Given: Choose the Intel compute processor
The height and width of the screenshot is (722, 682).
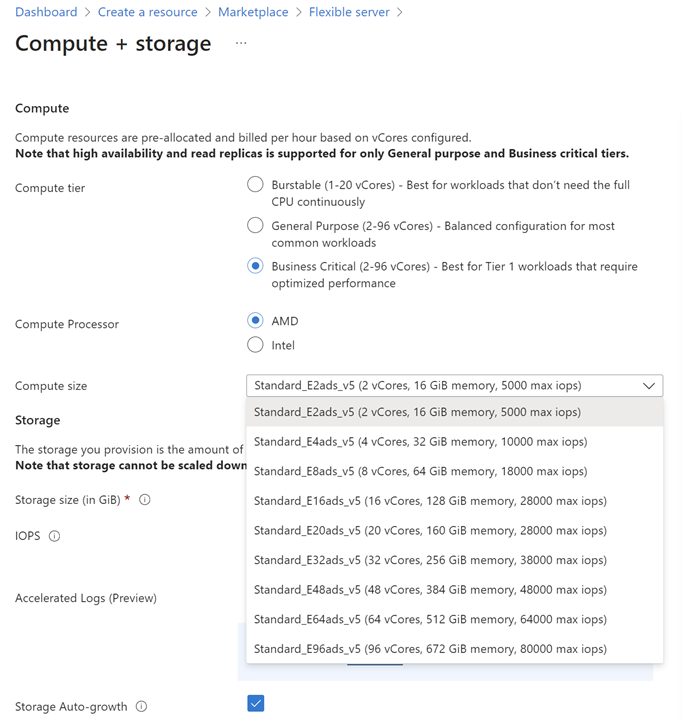Looking at the screenshot, I should click(256, 345).
